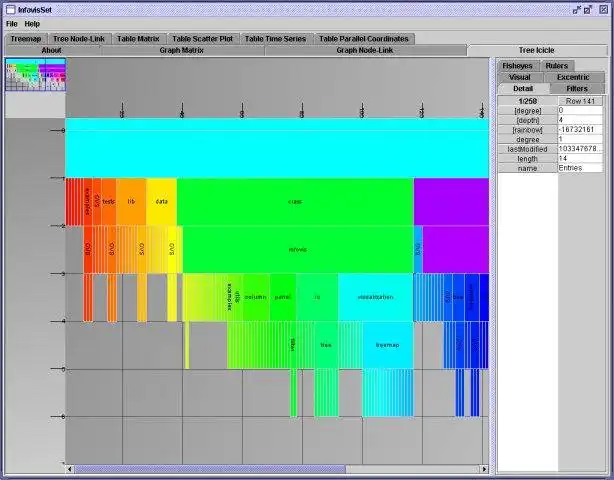This screenshot has height=480, width=614.
Task: Open the Table Parallel Coordinates tab
Action: (364, 39)
